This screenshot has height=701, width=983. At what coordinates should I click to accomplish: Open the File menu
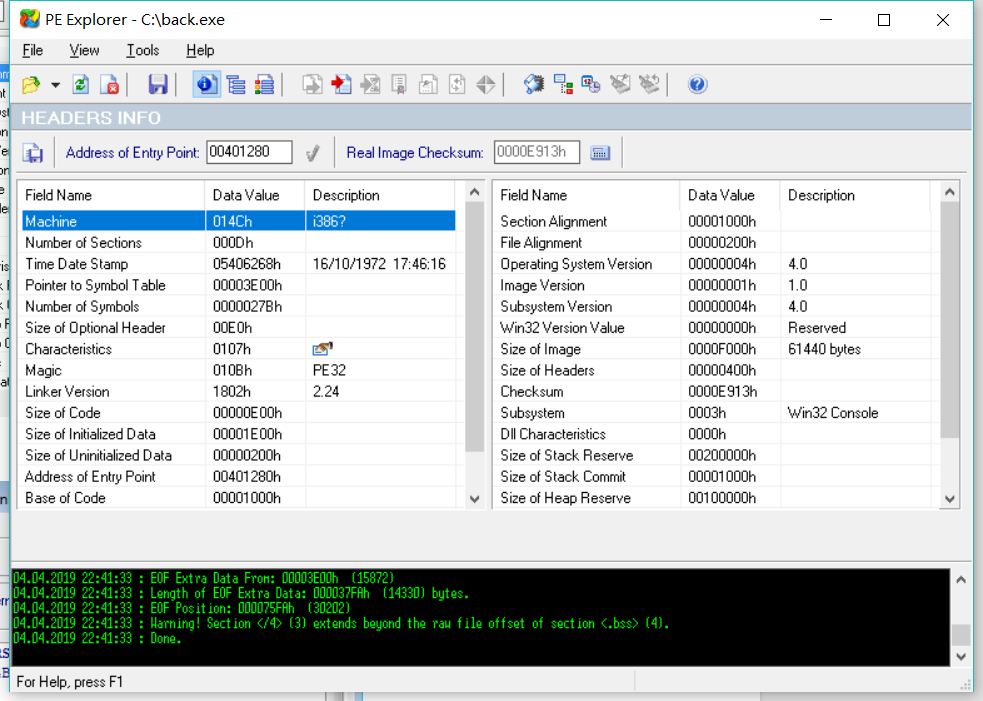coord(33,50)
